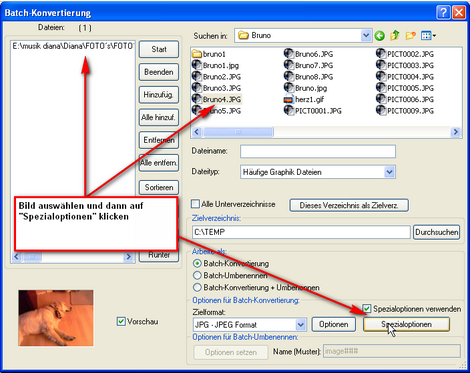This screenshot has height=373, width=470.
Task: Select Batch-Konvertierung + Umbenennen radio option
Action: point(197,287)
